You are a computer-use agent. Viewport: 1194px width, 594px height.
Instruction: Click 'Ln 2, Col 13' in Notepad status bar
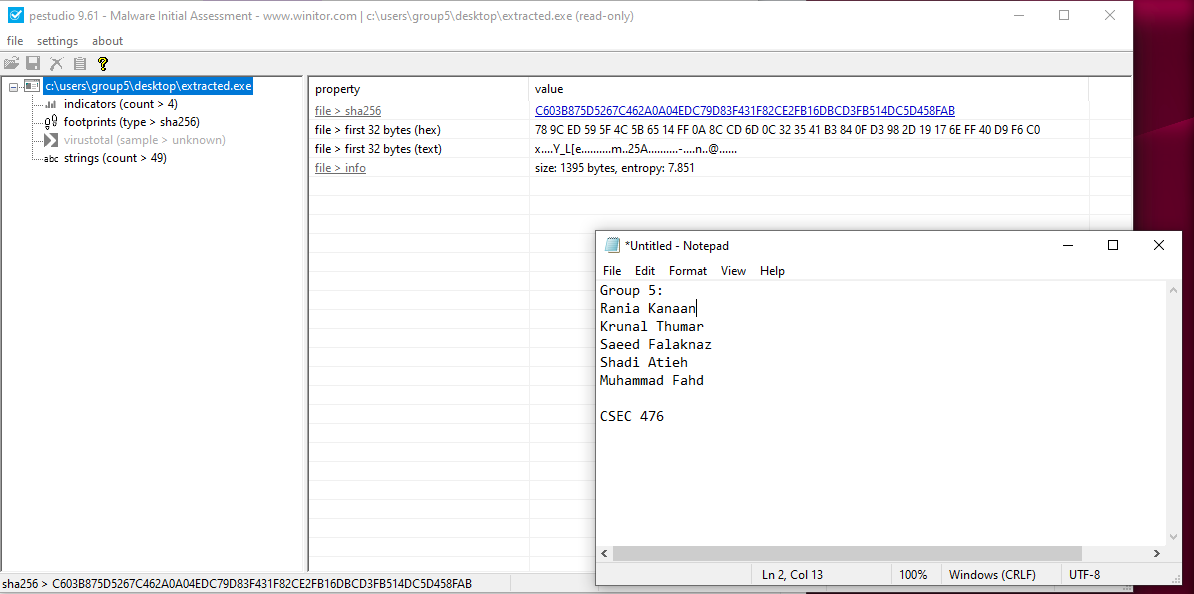coord(792,575)
